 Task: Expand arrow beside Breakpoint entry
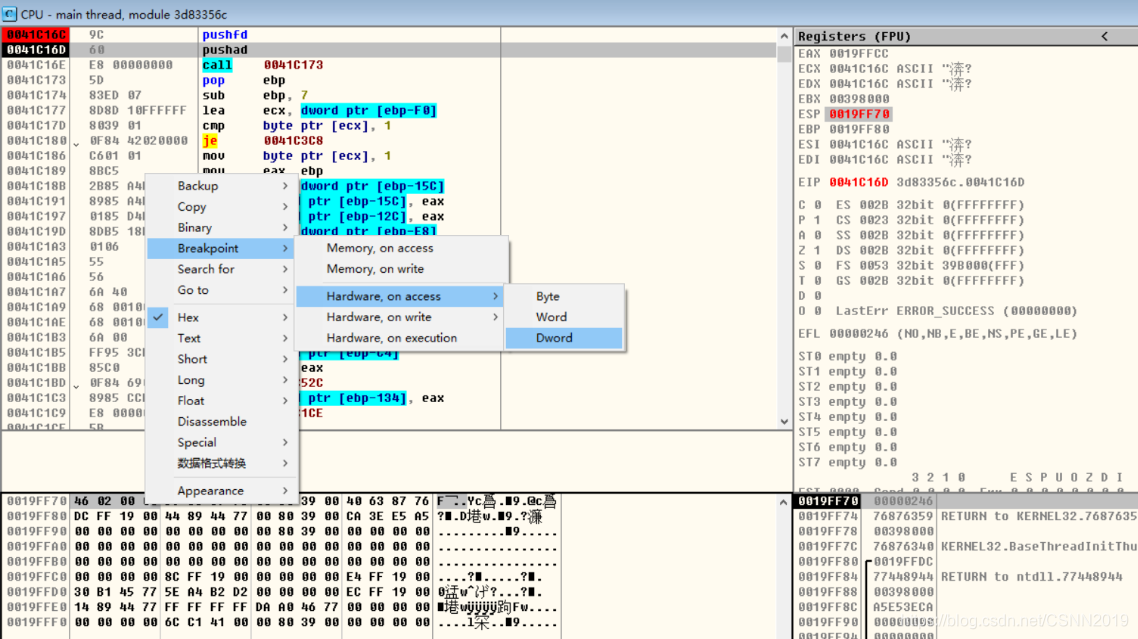(285, 248)
